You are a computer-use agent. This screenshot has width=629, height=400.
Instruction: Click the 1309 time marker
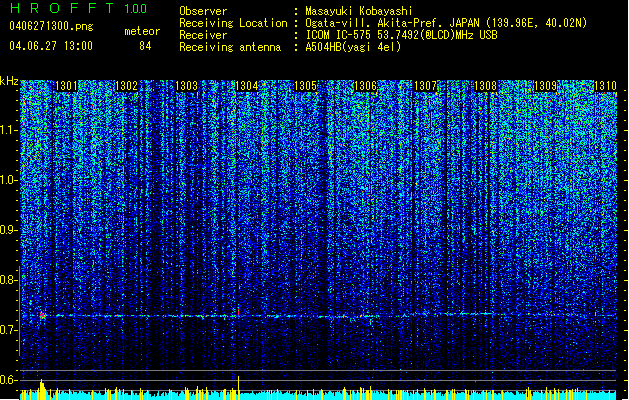tap(546, 86)
